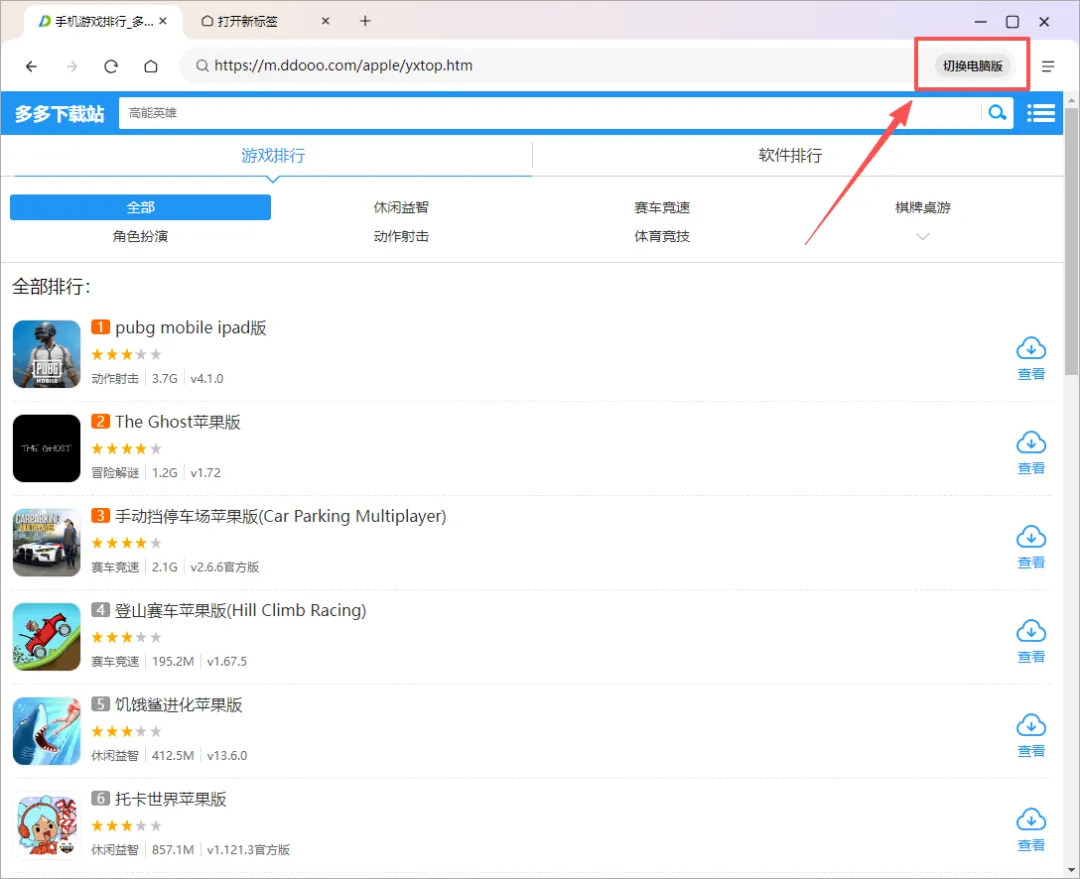The width and height of the screenshot is (1080, 879).
Task: Click download cloud icon for Hill Climb Racing
Action: (1031, 632)
